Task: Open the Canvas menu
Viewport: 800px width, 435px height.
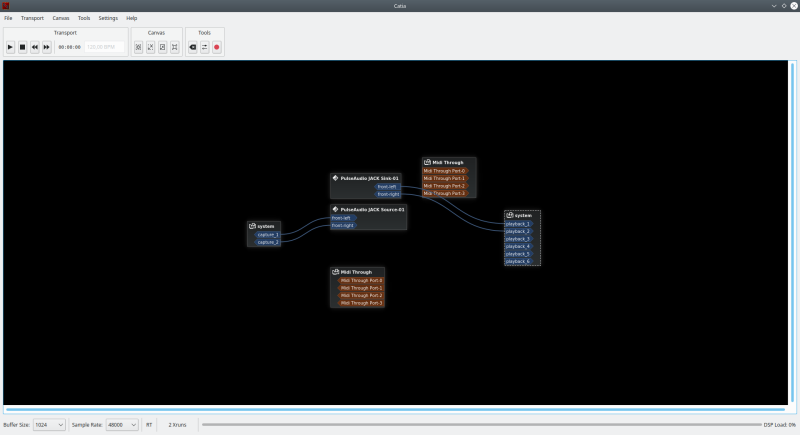Action: click(x=61, y=18)
